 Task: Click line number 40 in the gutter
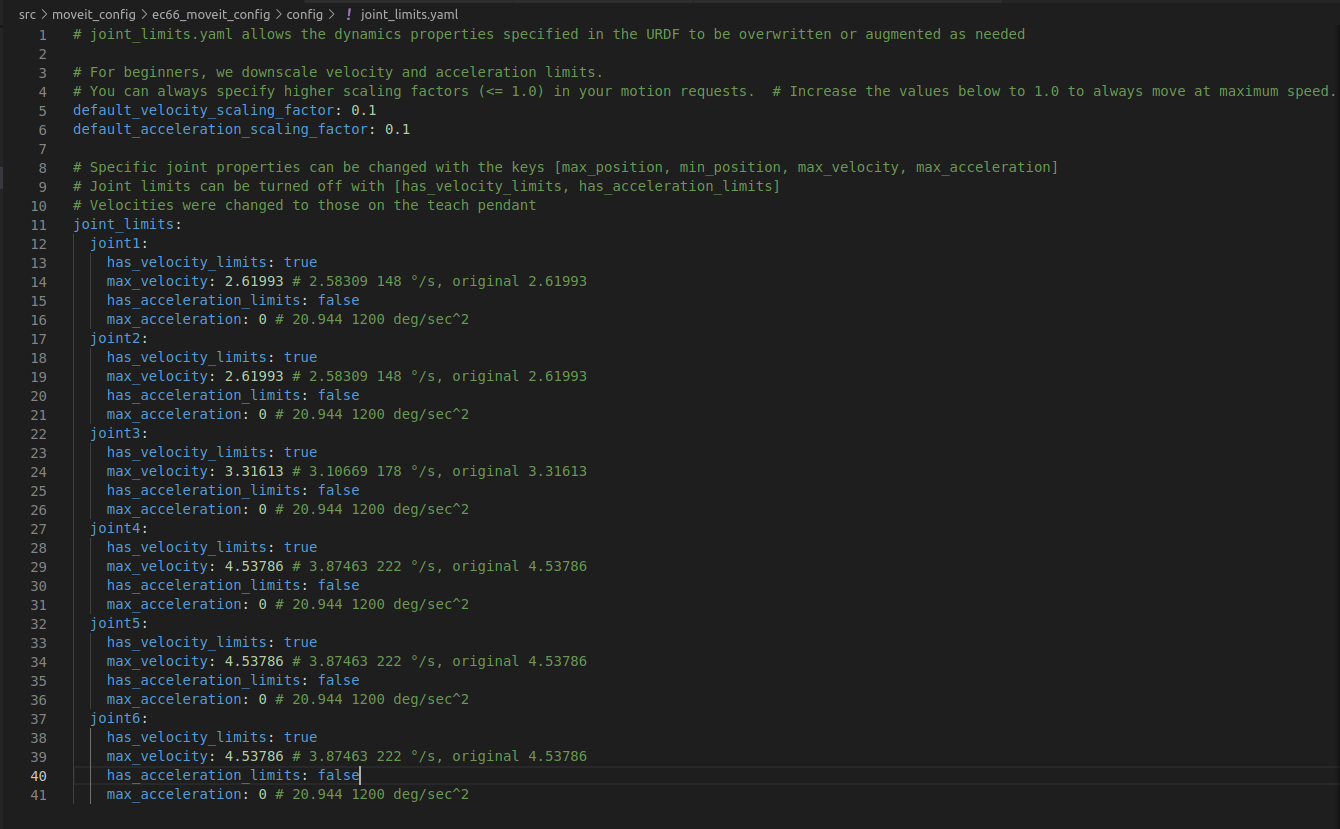39,776
